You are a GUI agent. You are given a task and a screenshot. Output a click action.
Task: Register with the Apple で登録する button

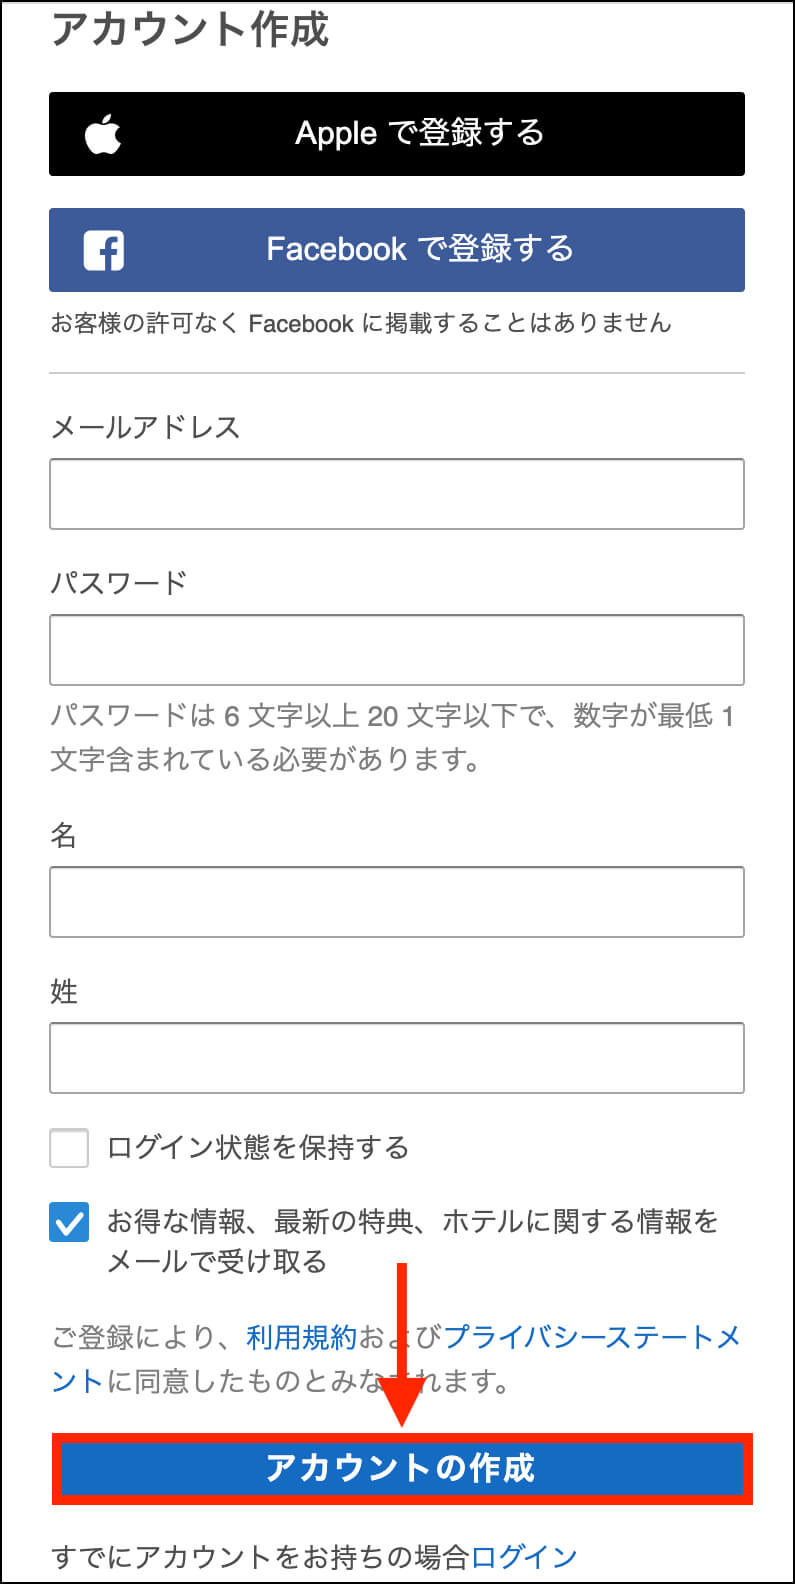pos(397,134)
